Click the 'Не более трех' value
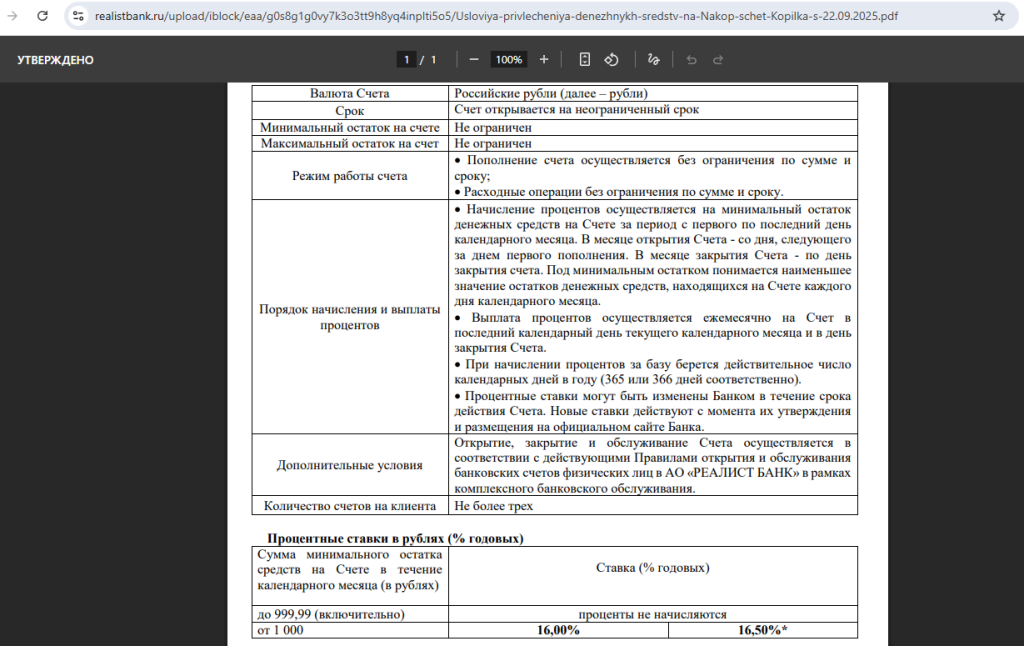 (x=493, y=506)
